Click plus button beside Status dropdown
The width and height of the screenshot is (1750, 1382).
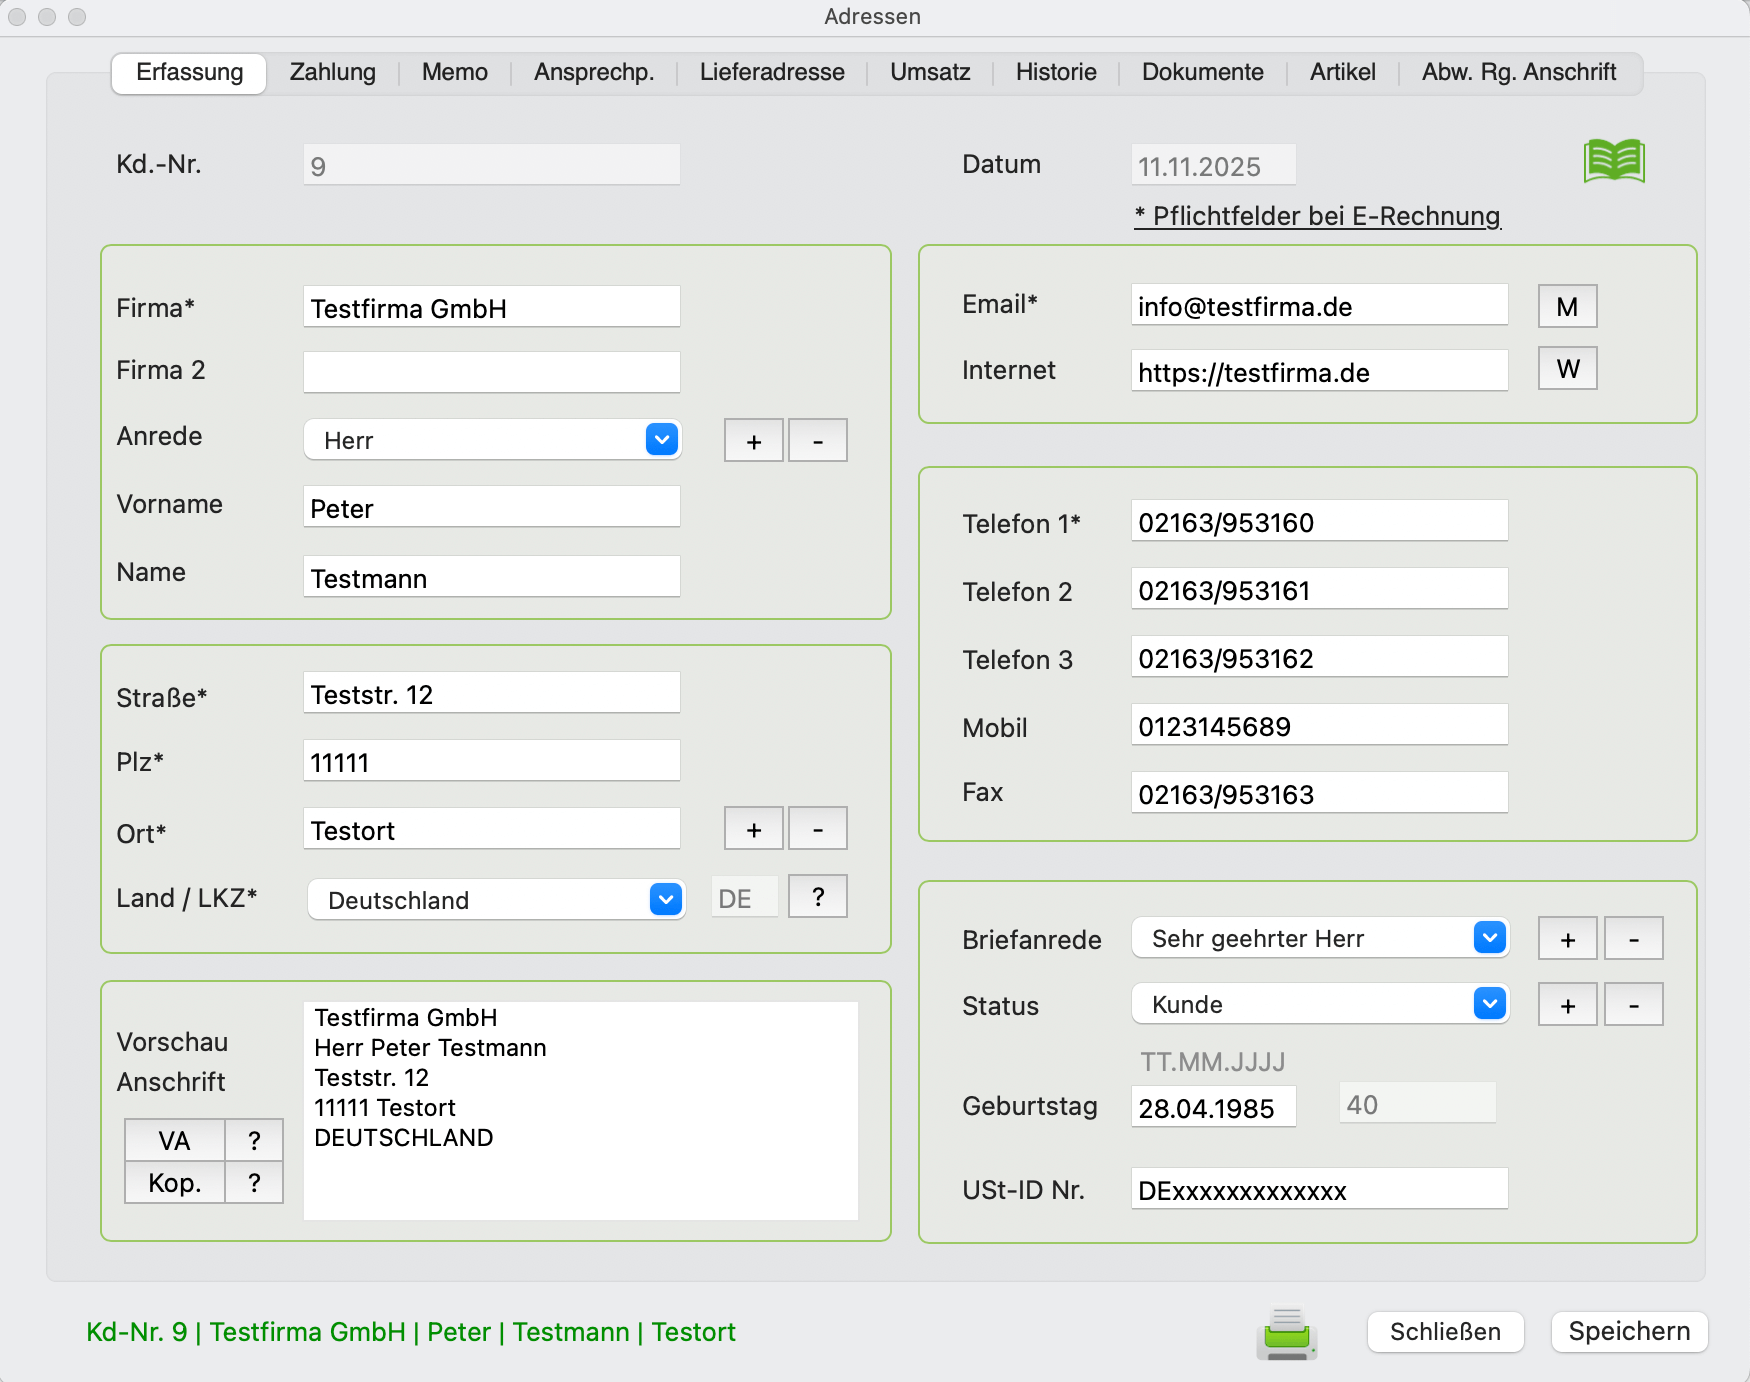pyautogui.click(x=1567, y=1005)
